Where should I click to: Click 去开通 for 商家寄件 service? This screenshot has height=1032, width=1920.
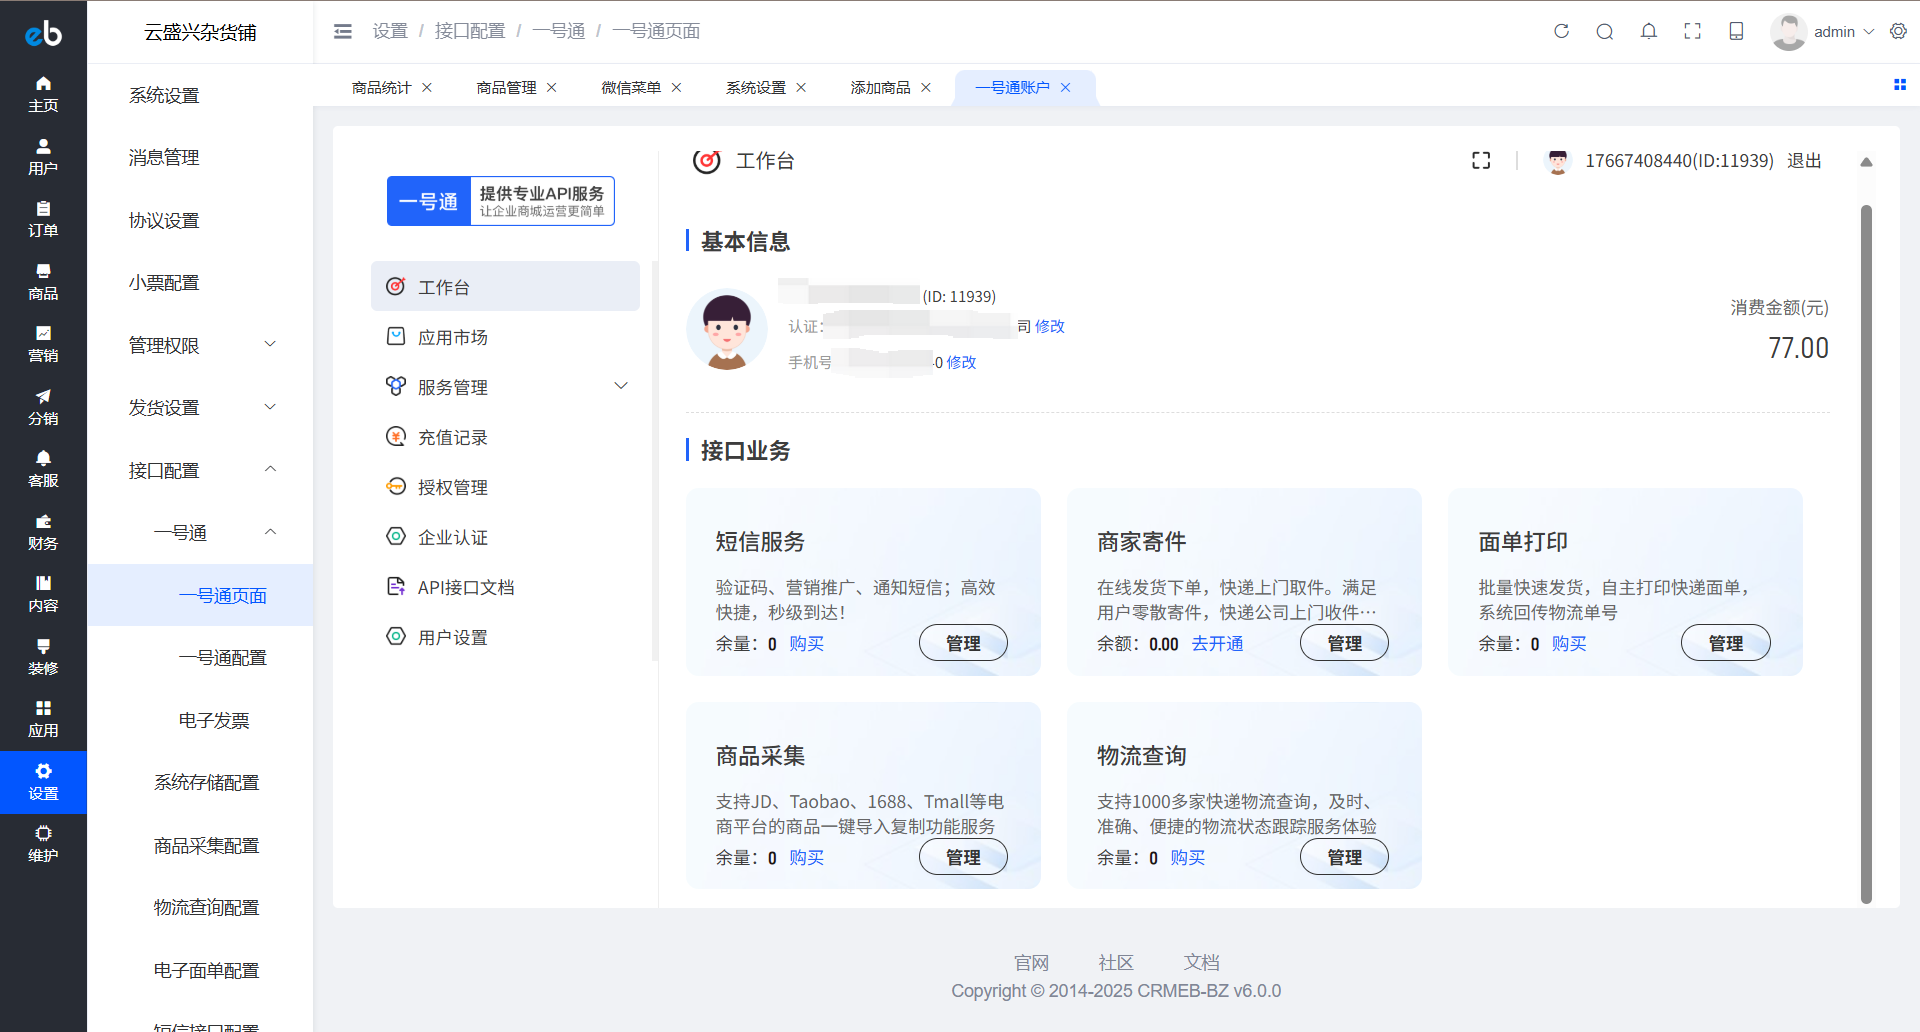(1217, 643)
